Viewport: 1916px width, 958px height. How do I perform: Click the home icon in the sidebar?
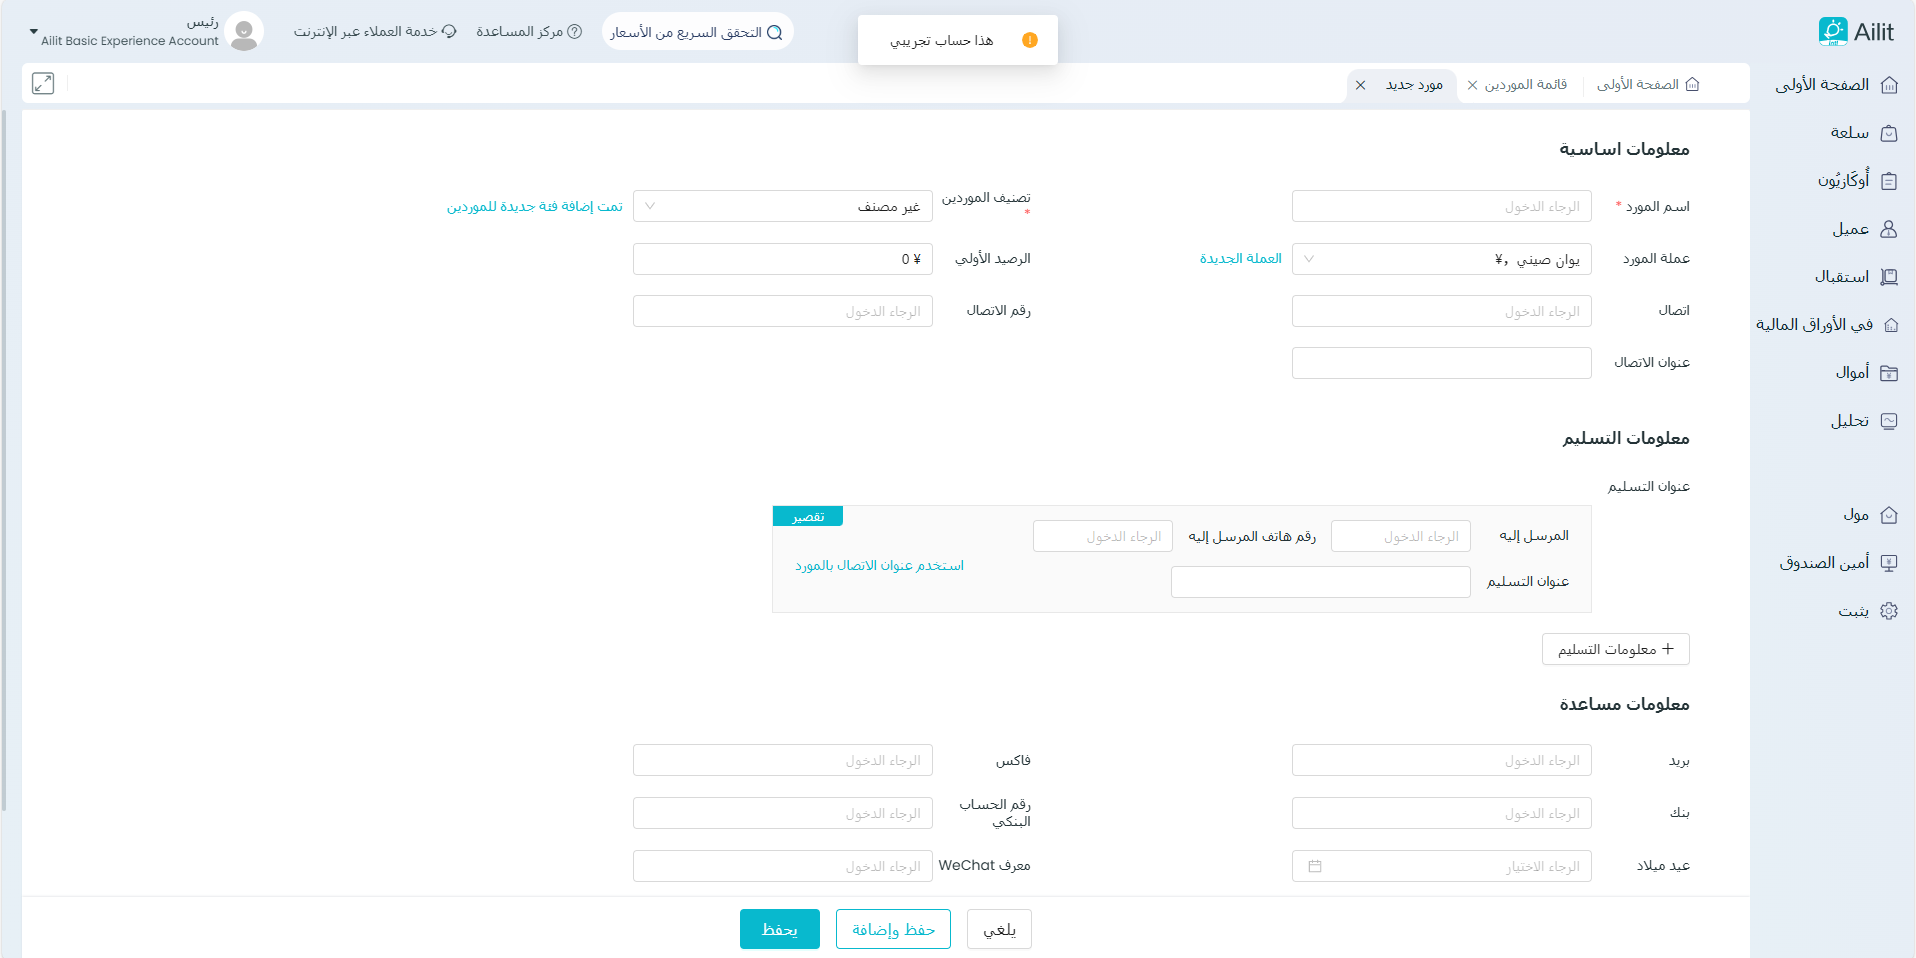tap(1889, 85)
